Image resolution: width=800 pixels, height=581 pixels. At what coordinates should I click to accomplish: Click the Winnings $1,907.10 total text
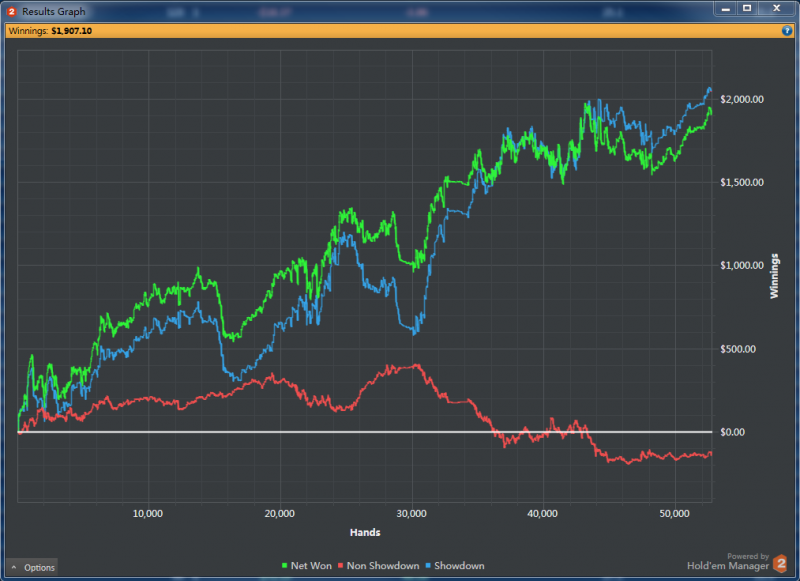pos(50,31)
